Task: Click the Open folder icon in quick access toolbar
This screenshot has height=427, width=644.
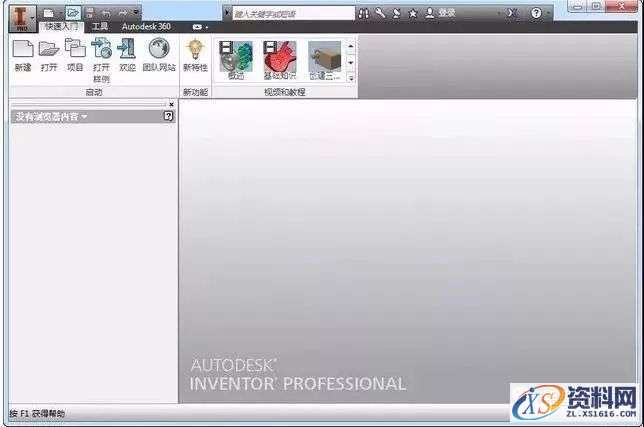Action: click(x=73, y=13)
